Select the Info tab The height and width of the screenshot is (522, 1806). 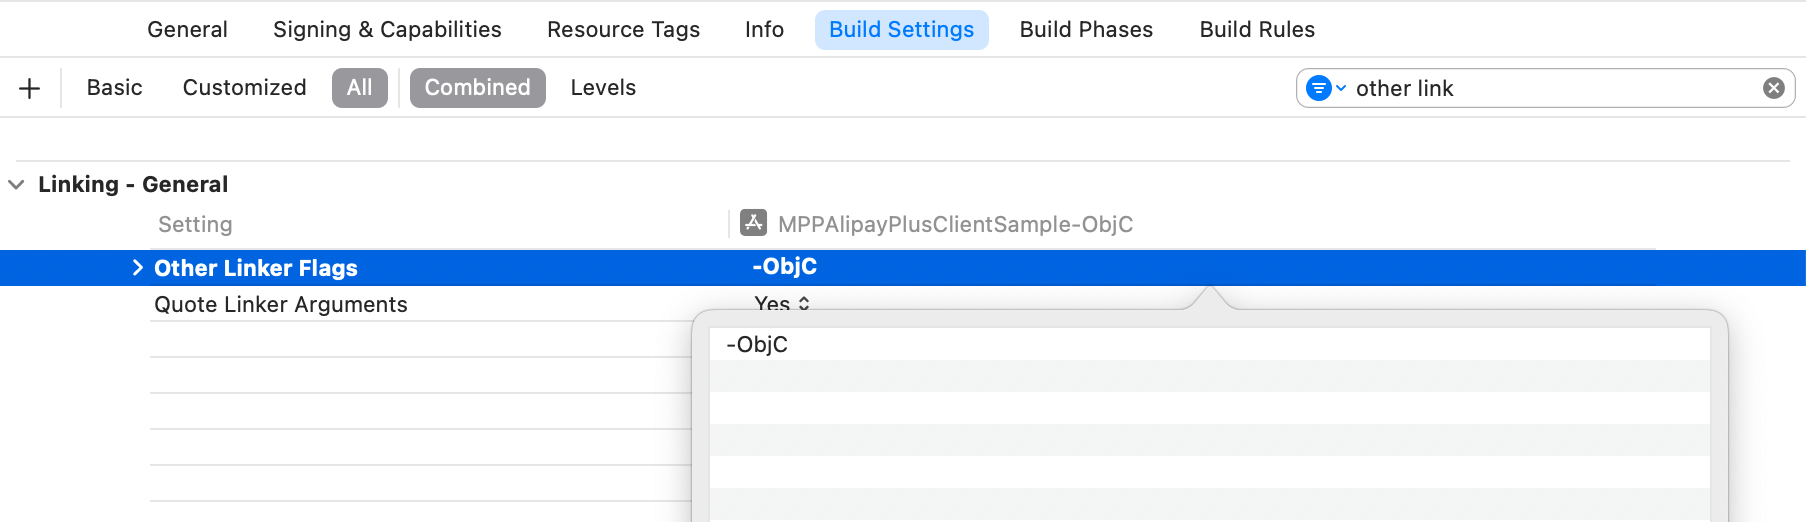point(764,30)
